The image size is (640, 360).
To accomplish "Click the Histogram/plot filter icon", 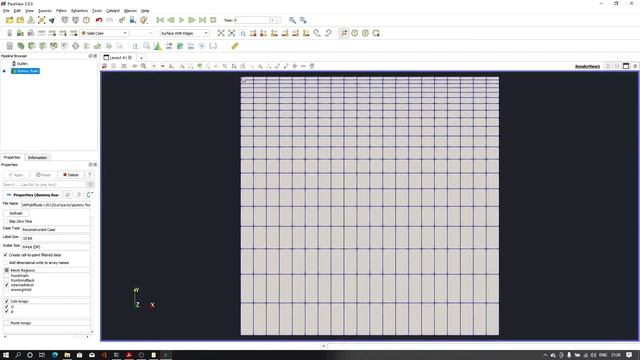I will coord(158,46).
